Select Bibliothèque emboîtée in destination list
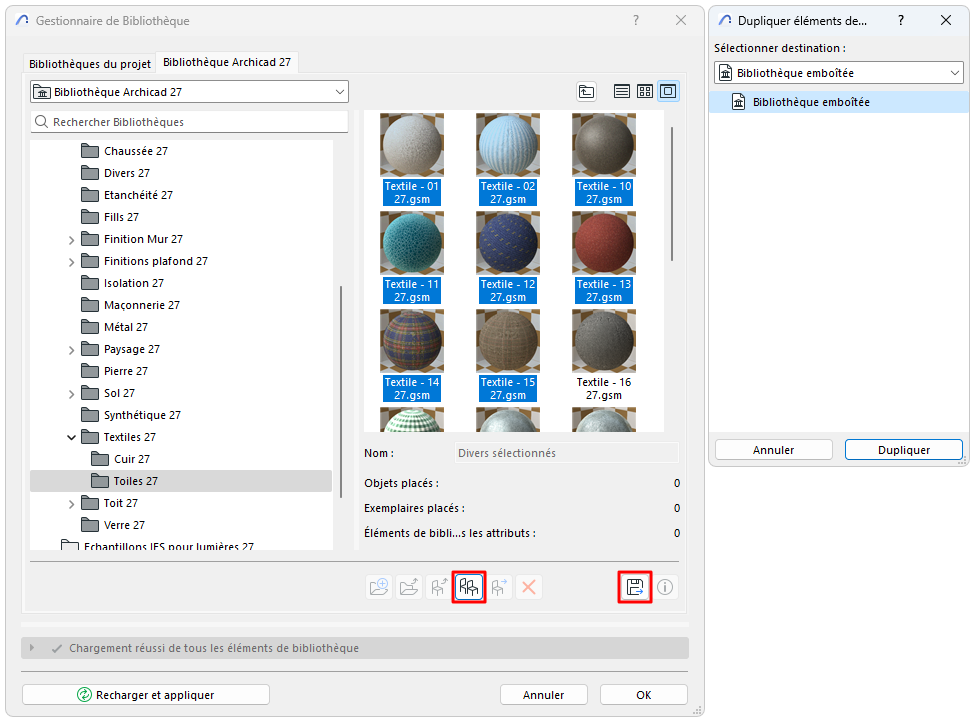This screenshot has height=722, width=972. pyautogui.click(x=839, y=102)
